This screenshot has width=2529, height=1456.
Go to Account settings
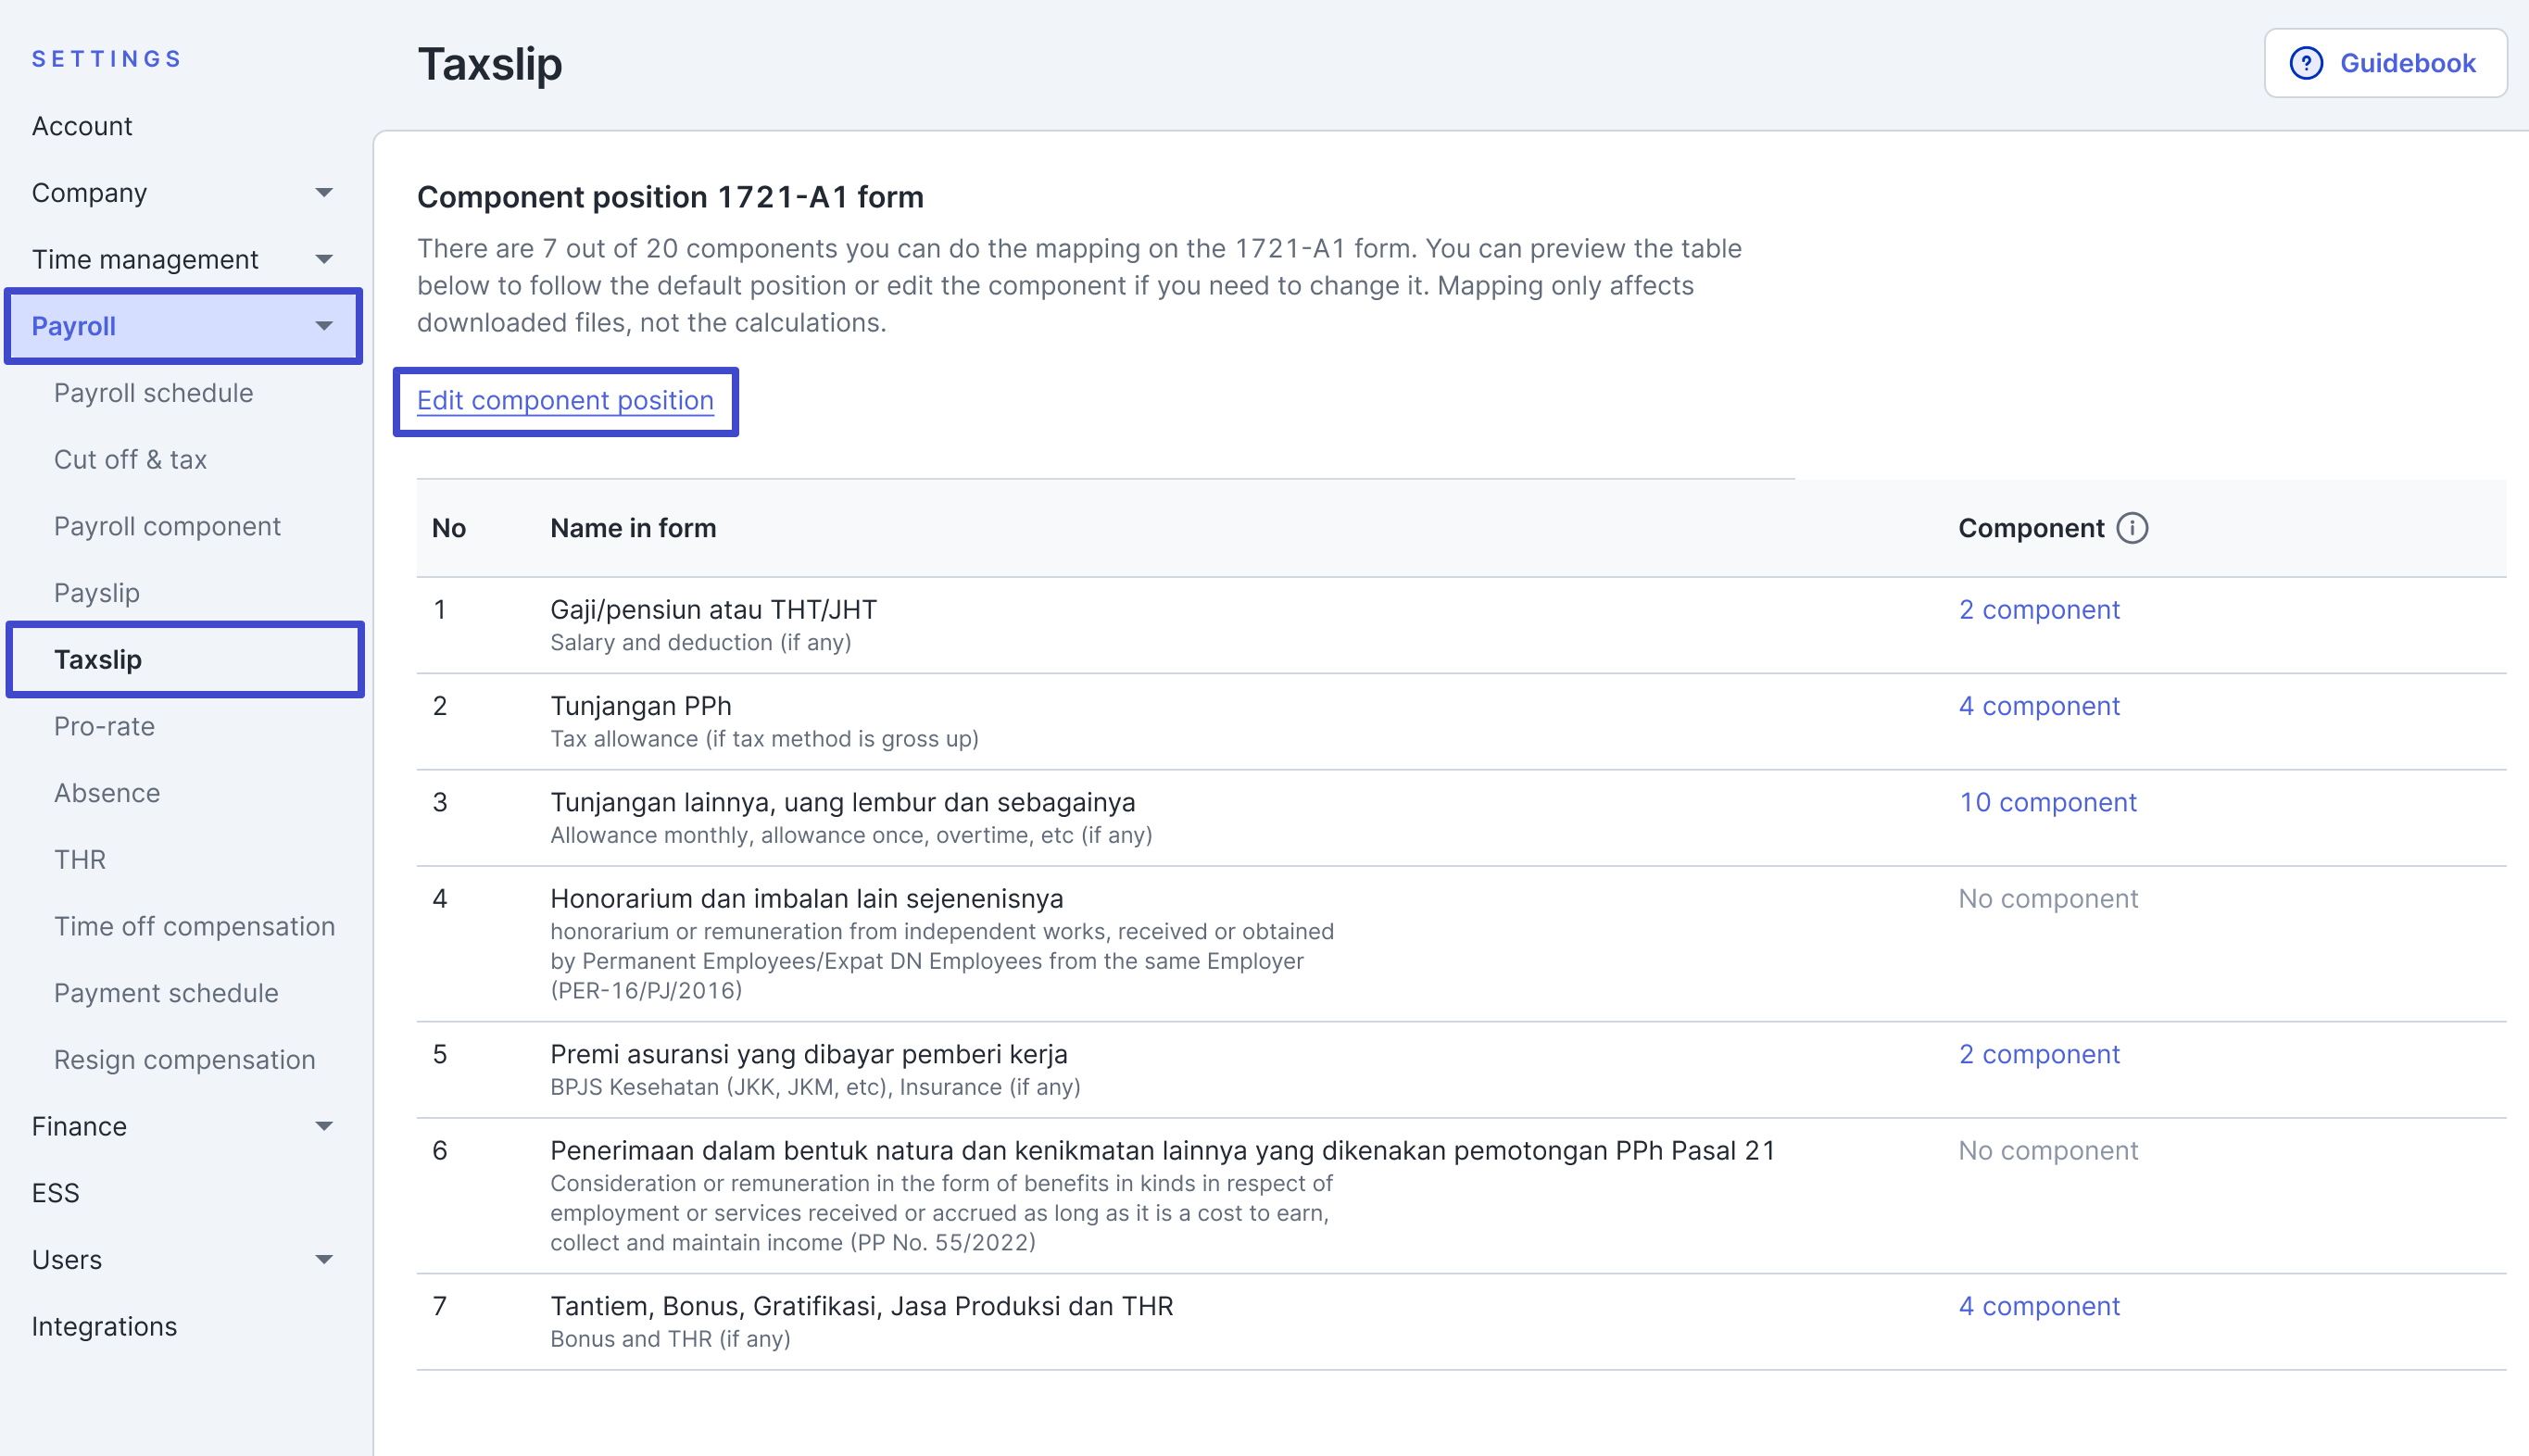point(82,126)
